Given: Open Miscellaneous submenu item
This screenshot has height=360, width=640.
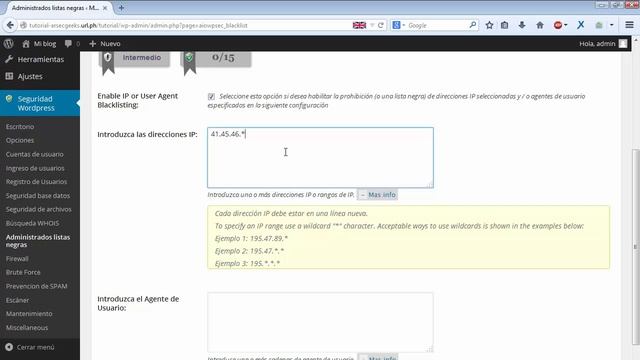Looking at the screenshot, I should (x=27, y=328).
